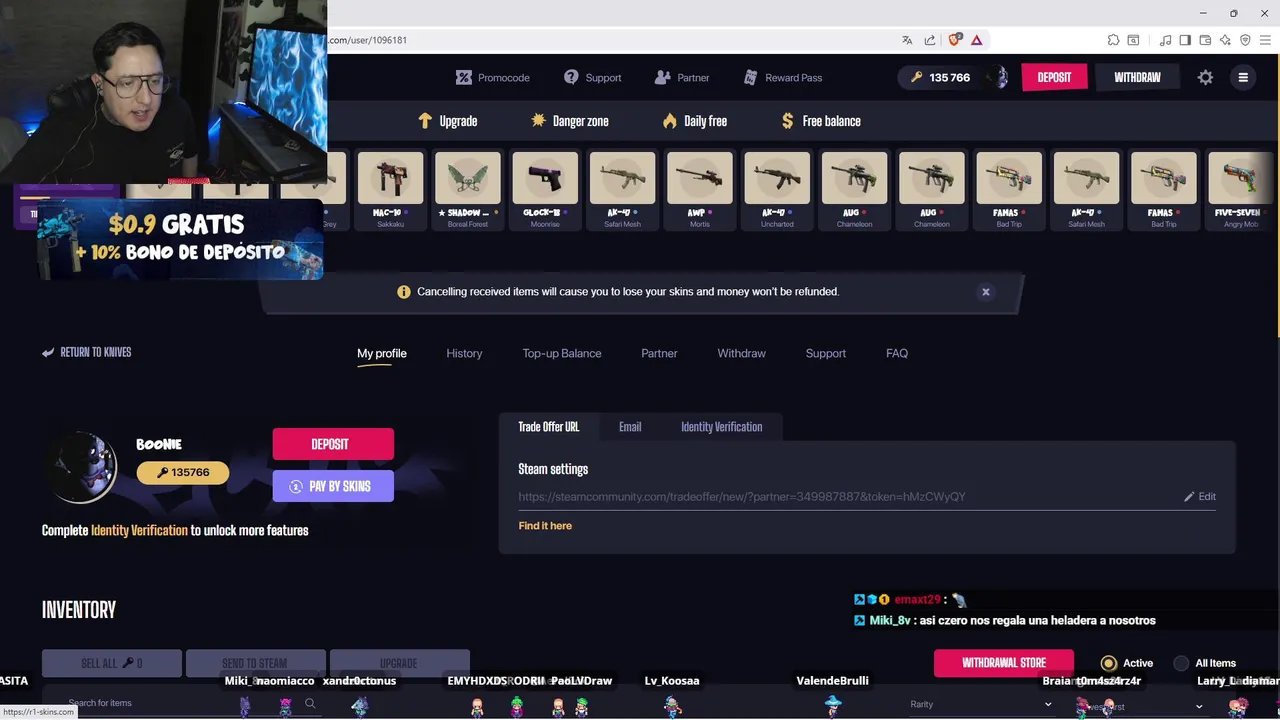Click the WITHDRAWAL STORE button

tap(1004, 663)
